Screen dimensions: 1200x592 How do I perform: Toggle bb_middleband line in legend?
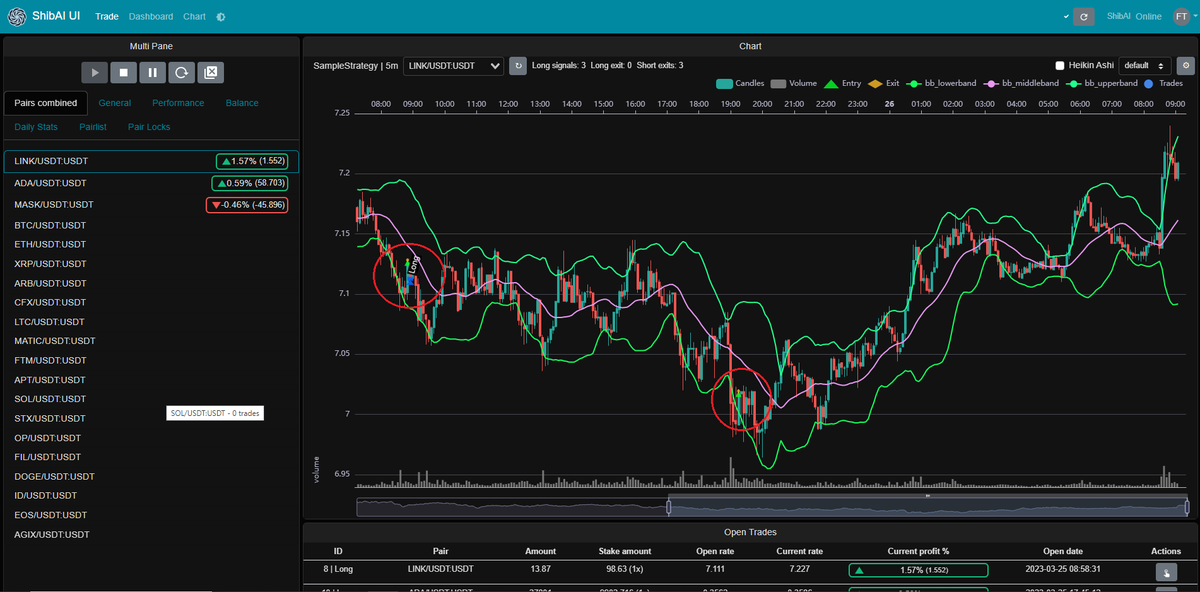[1022, 84]
